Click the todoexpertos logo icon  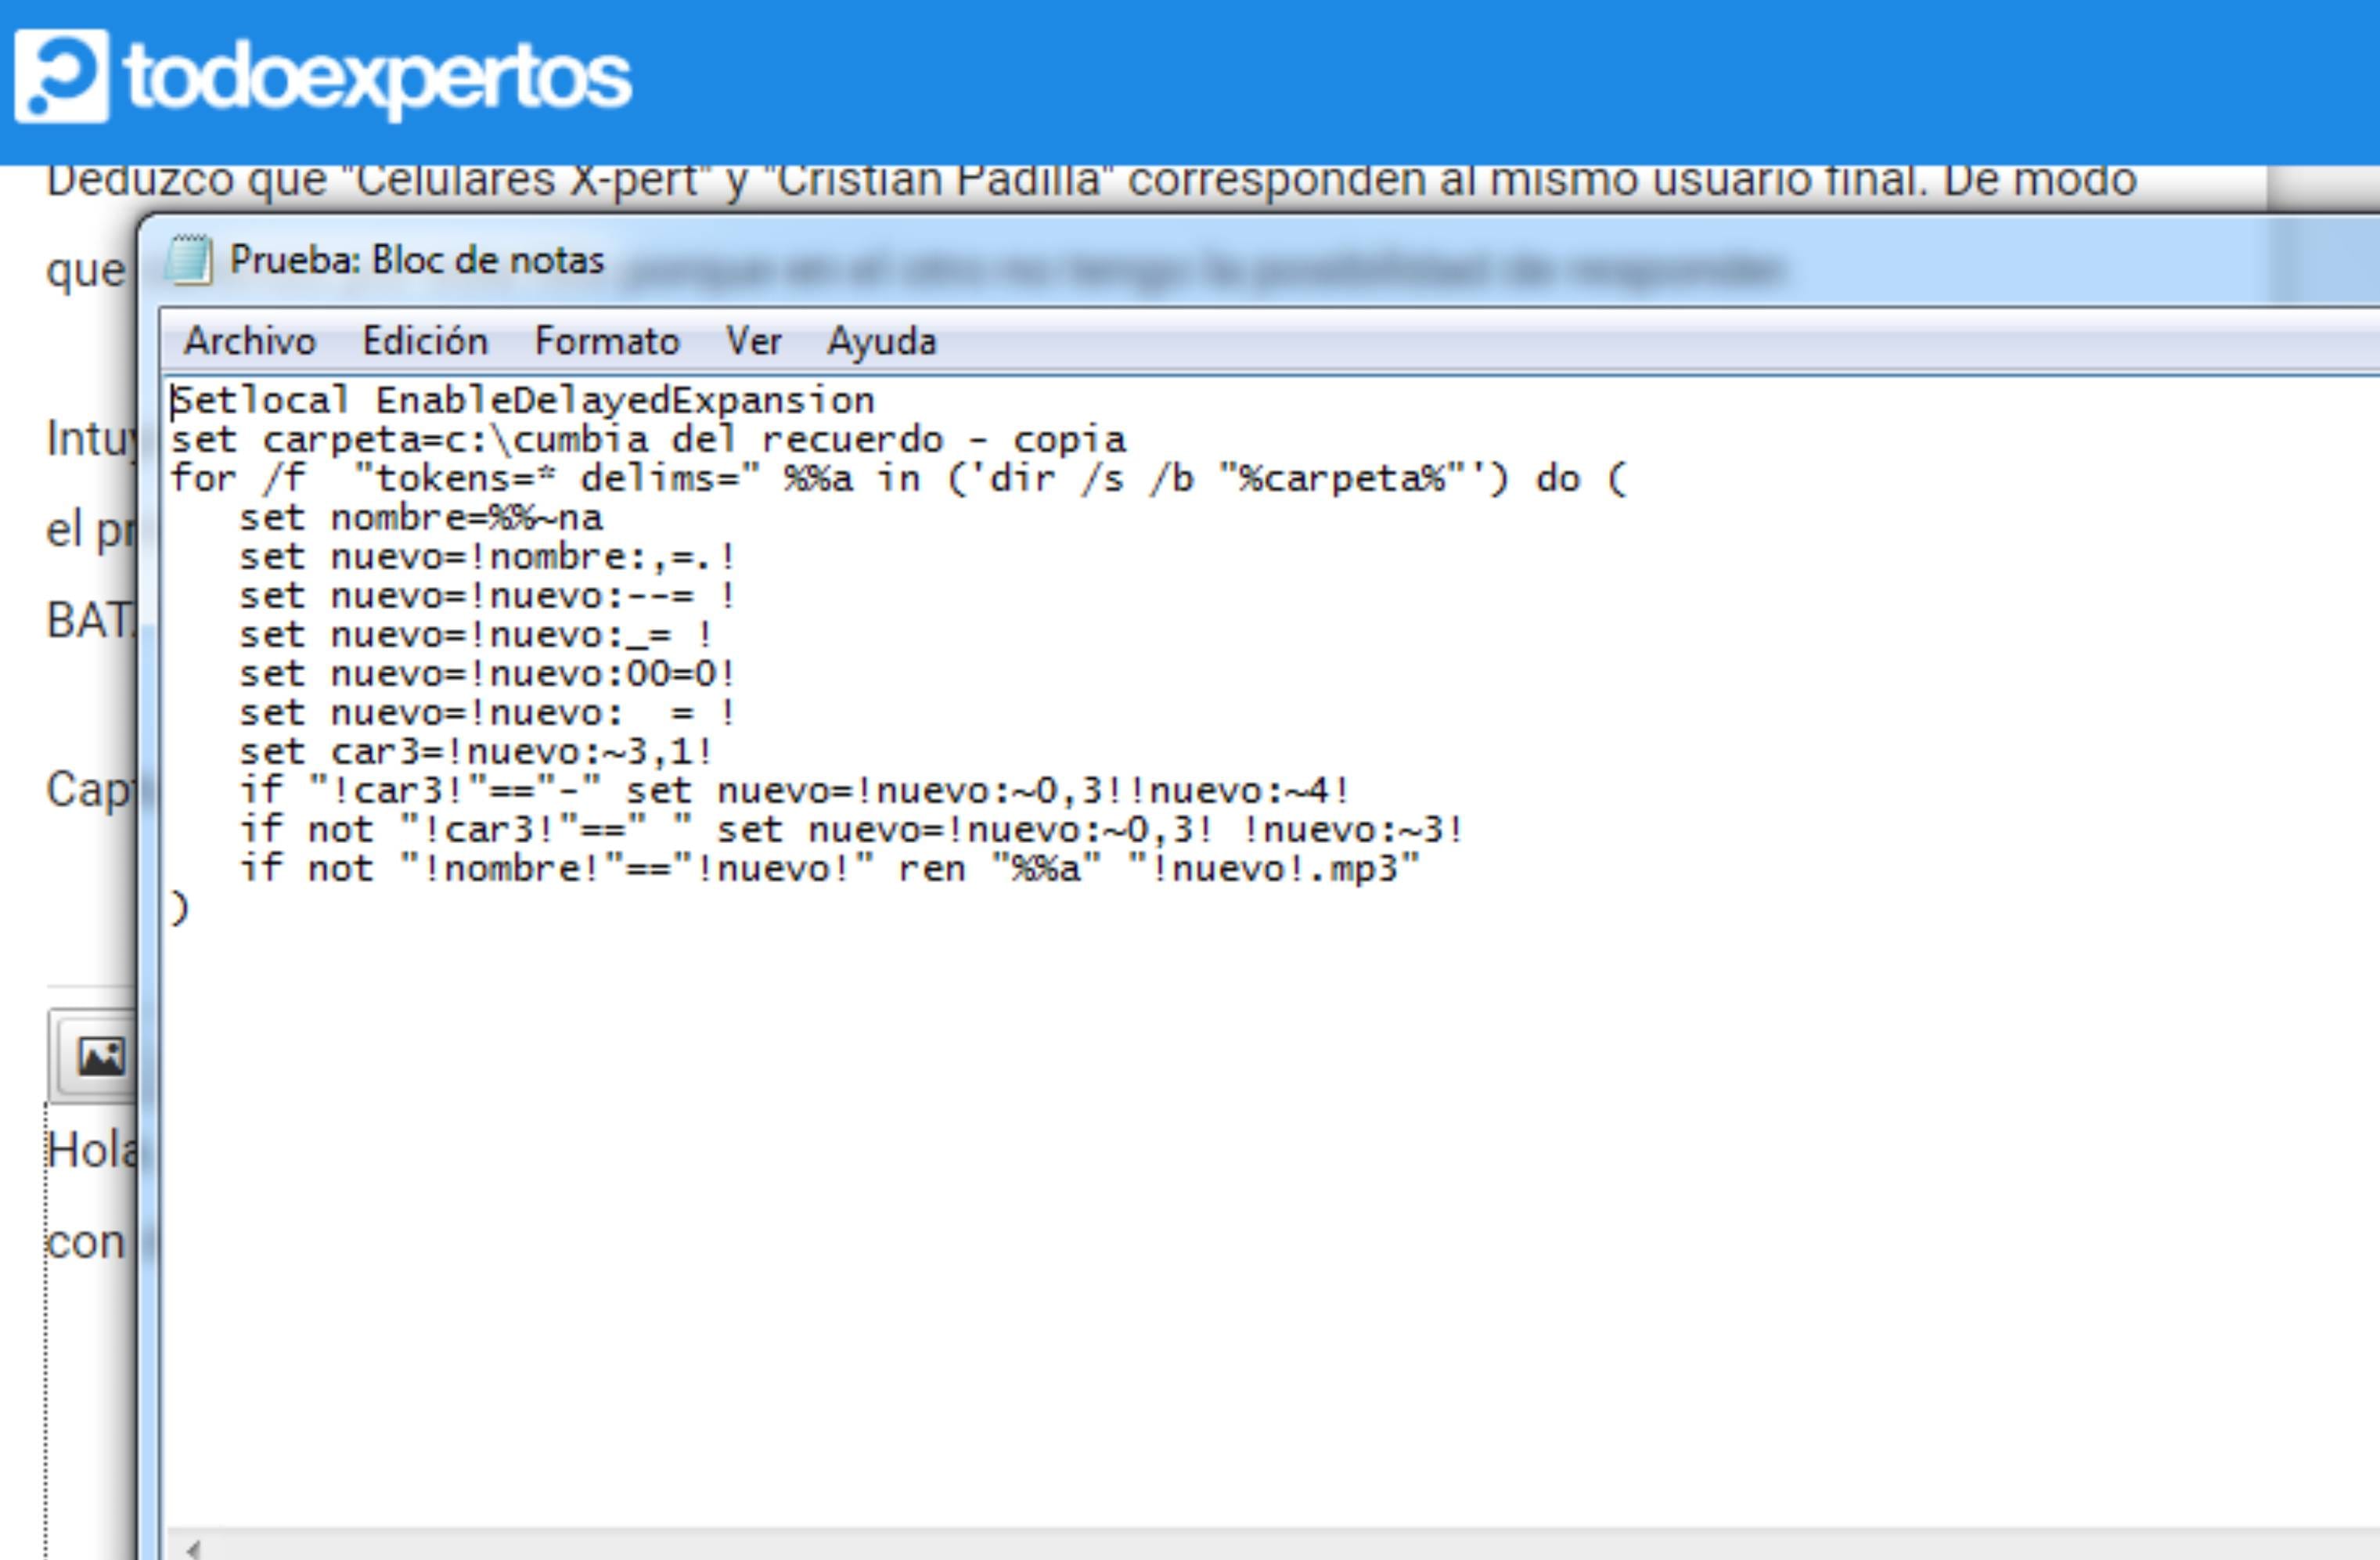tap(61, 76)
